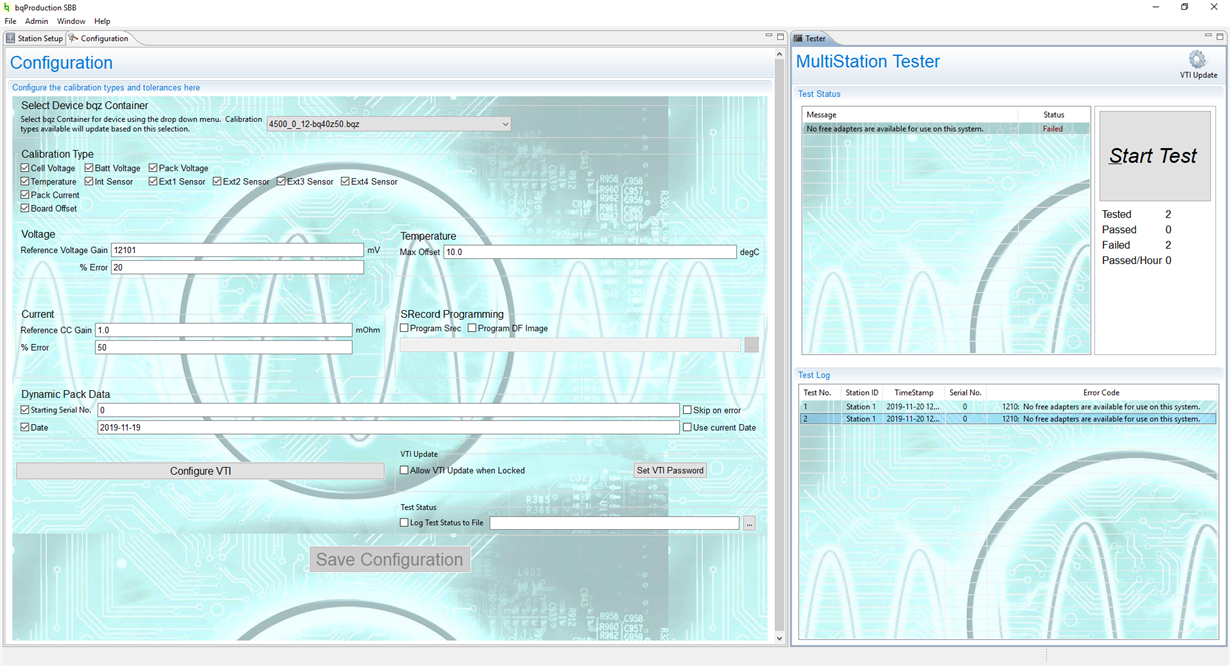Toggle the Date checkbox in Dynamic Pack Data
This screenshot has width=1230, height=666.
[x=25, y=427]
